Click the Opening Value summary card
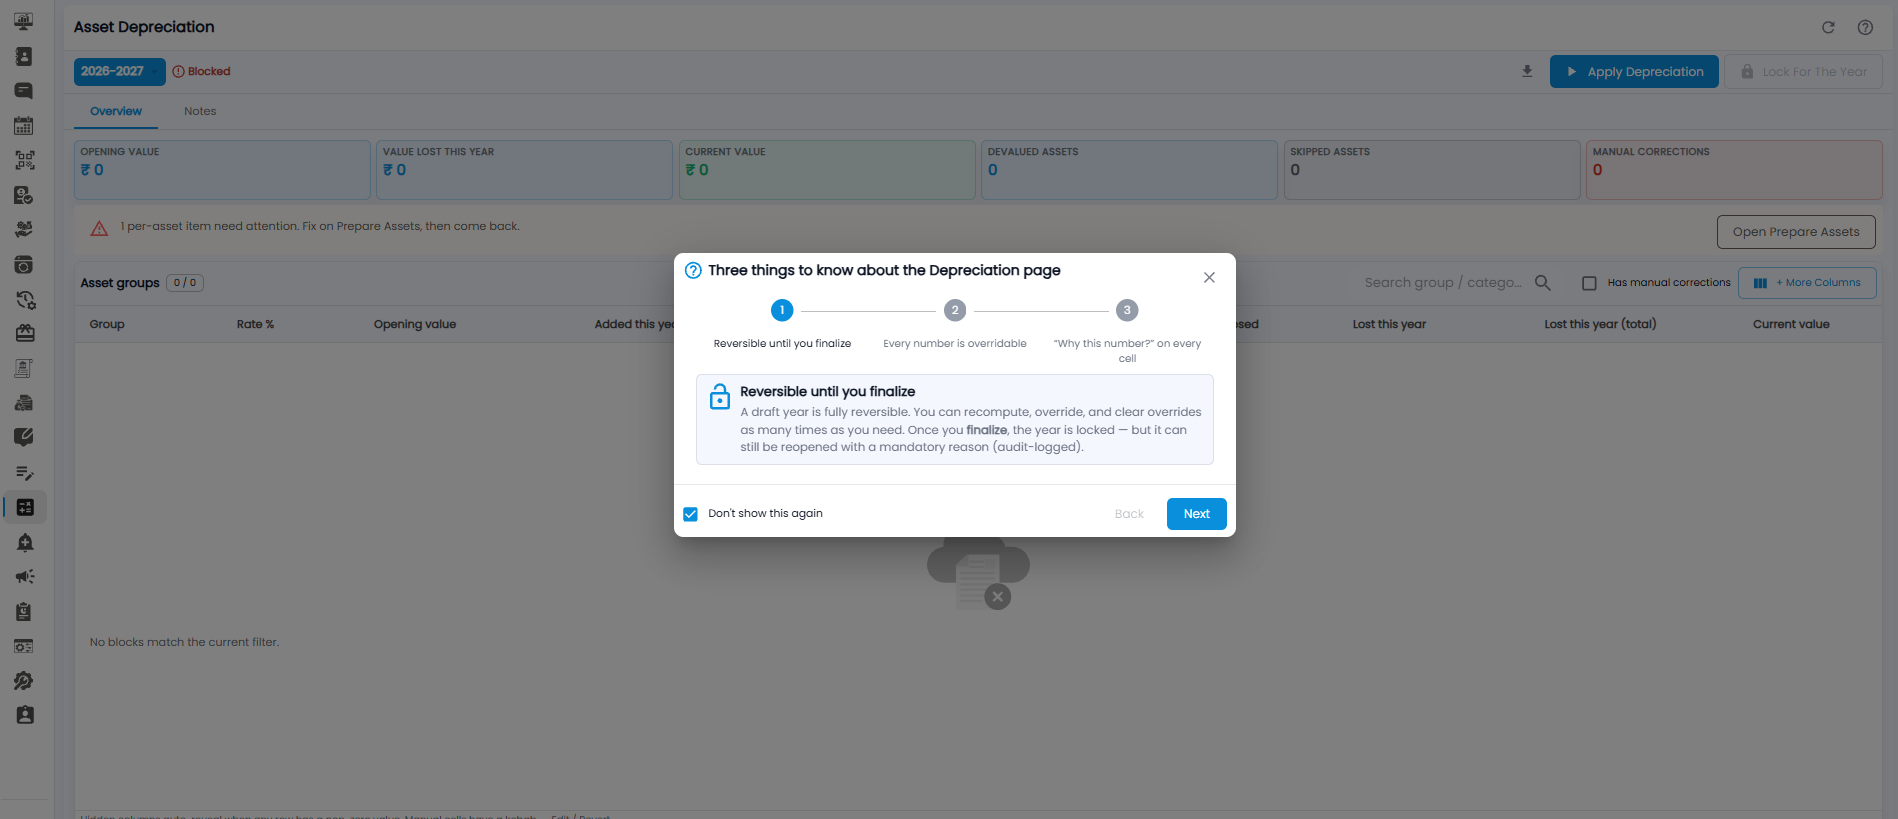 [x=222, y=170]
